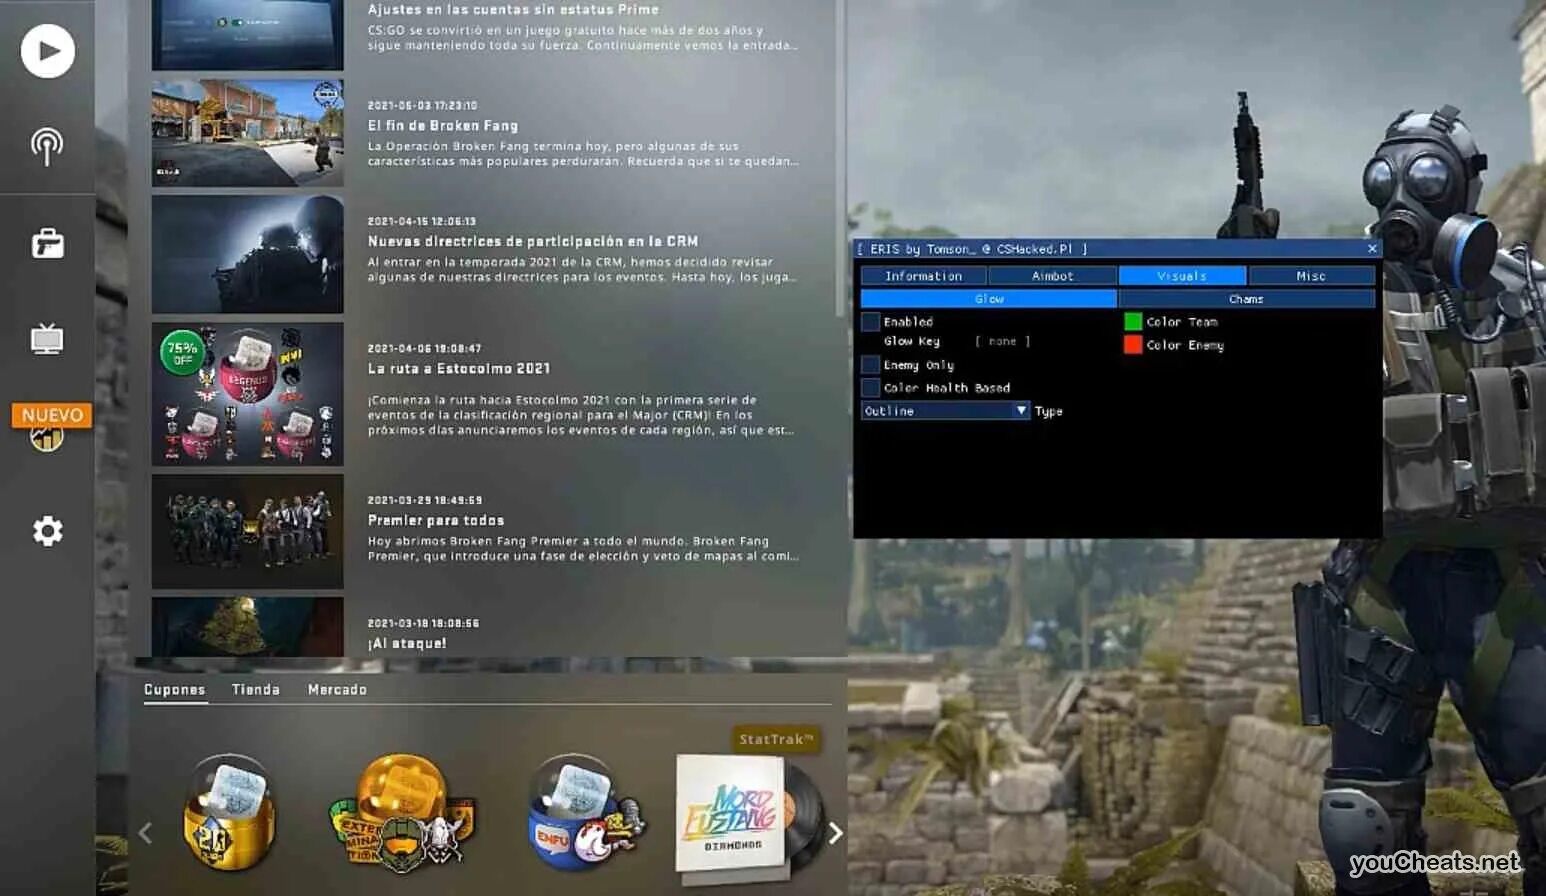The height and width of the screenshot is (896, 1546).
Task: Open the Ajustes en las cuentas article title
Action: coord(513,10)
